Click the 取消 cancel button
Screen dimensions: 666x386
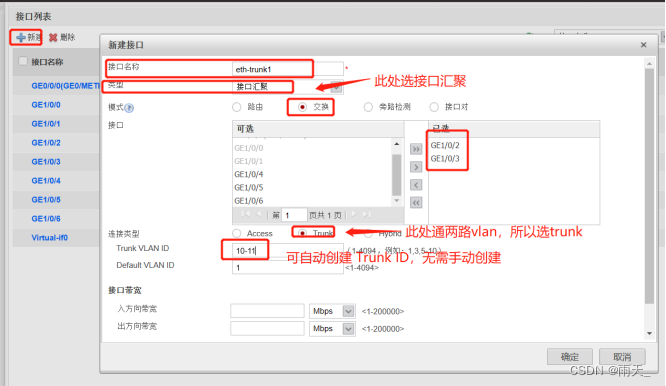[x=622, y=357]
